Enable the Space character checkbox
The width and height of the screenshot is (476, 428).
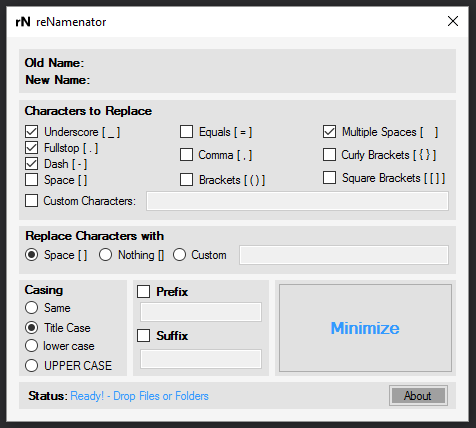tap(31, 180)
